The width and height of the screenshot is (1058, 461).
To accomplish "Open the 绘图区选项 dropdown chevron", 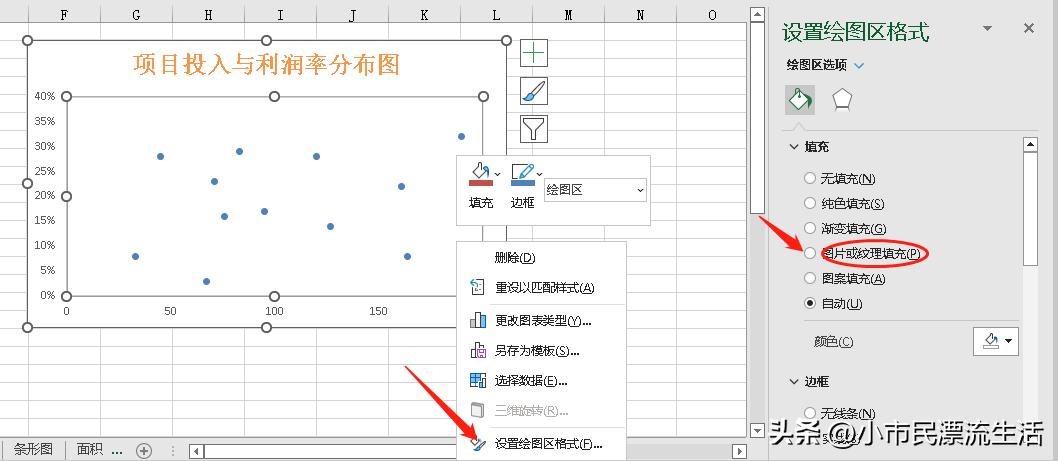I will coord(859,65).
